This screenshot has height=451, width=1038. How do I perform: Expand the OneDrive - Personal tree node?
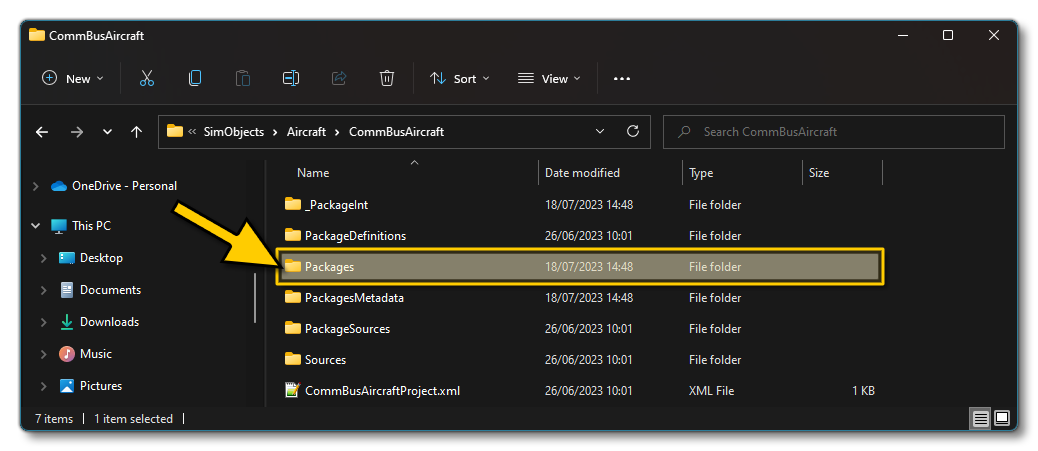(x=36, y=186)
